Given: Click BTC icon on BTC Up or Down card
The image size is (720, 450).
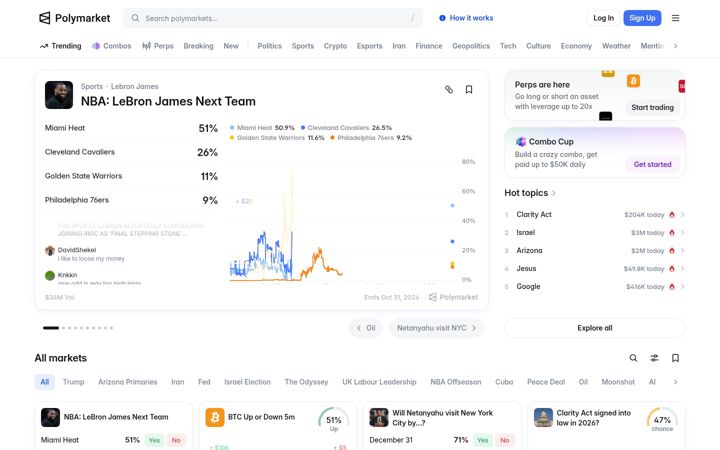Looking at the screenshot, I should click(214, 417).
